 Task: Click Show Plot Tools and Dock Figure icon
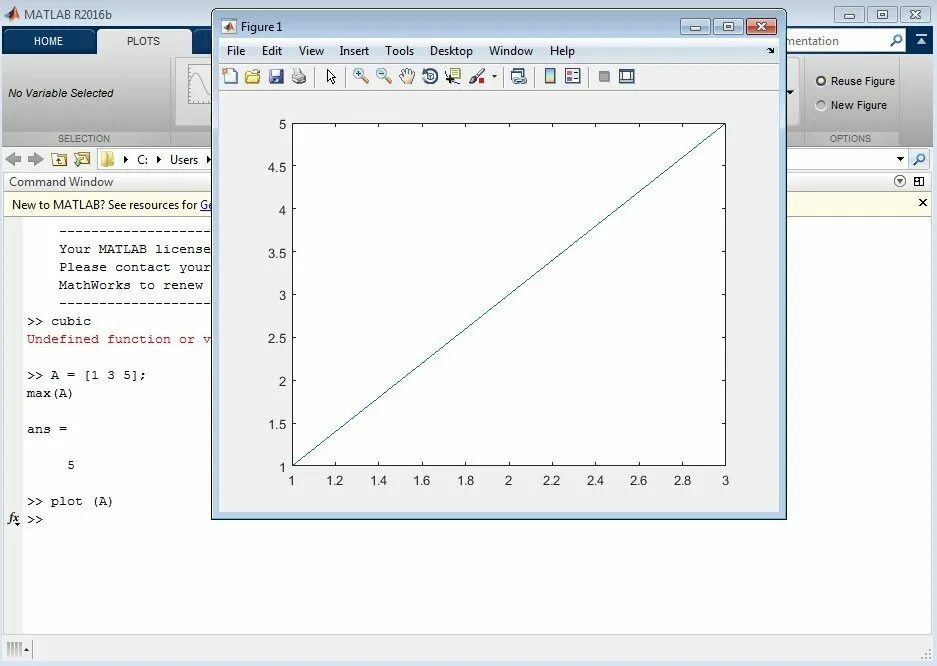(x=626, y=76)
